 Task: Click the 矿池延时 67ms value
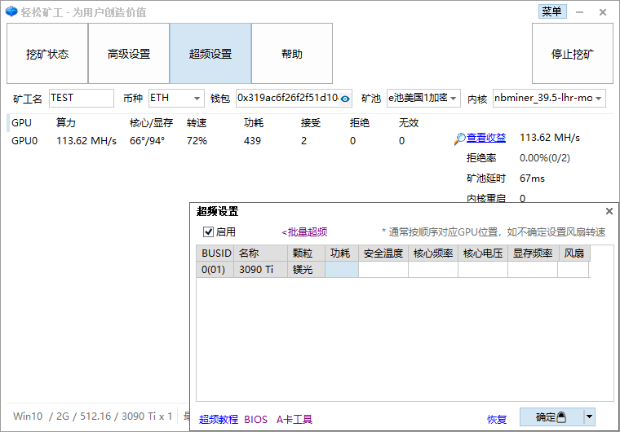click(x=532, y=179)
